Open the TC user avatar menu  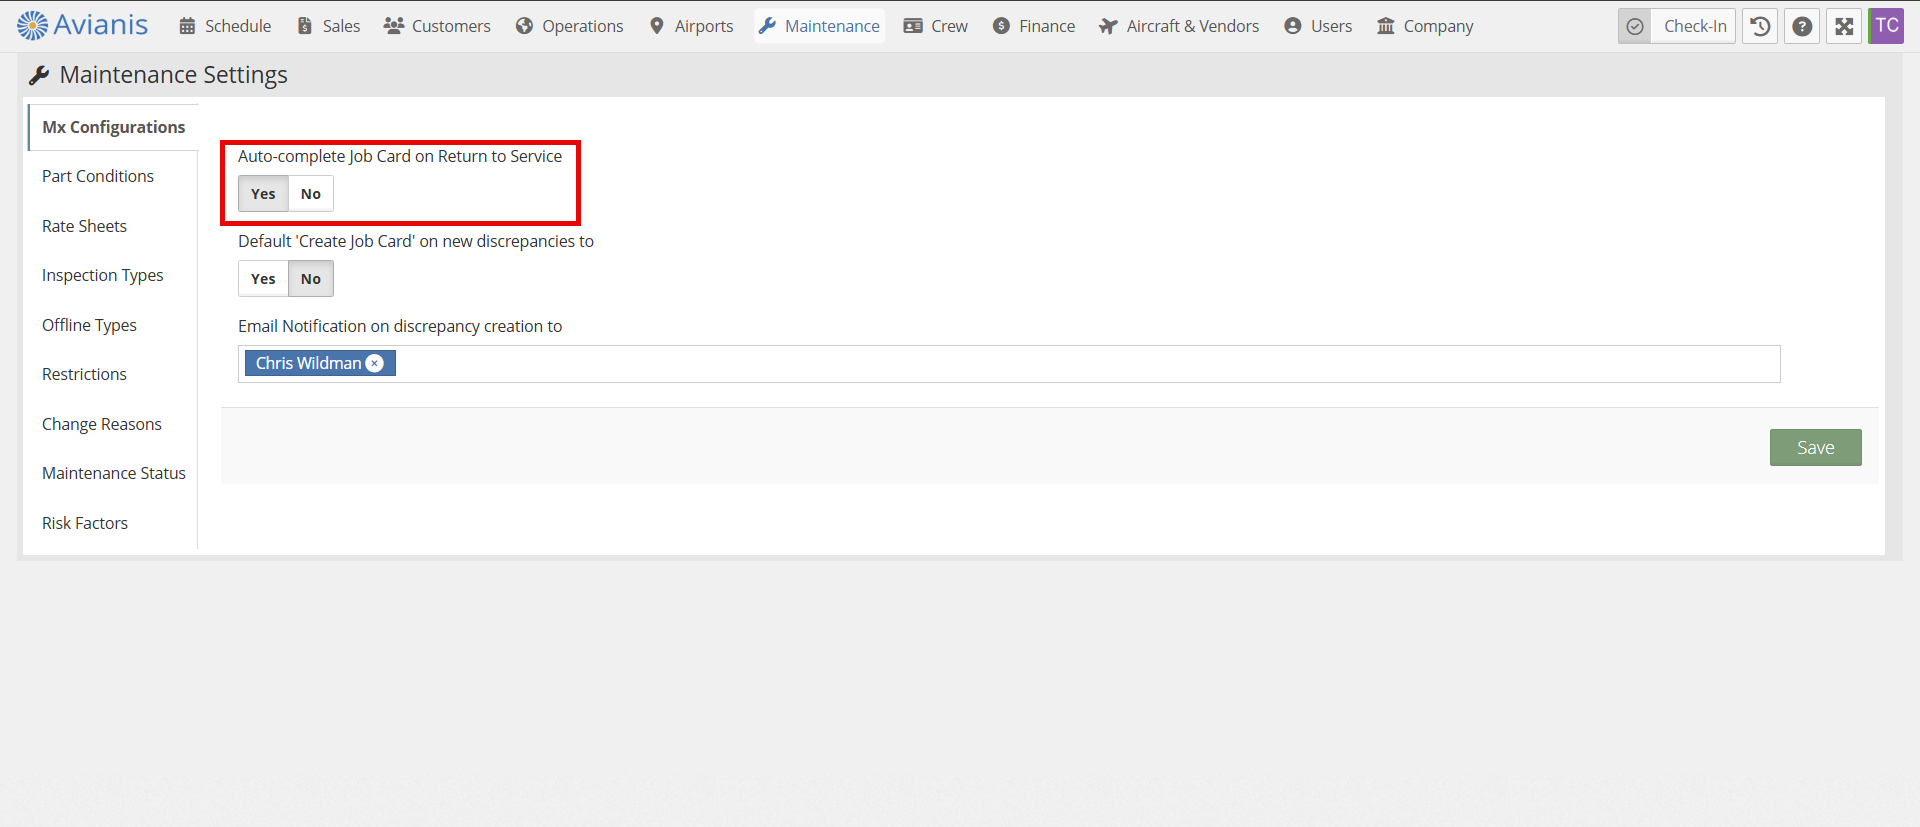1886,26
